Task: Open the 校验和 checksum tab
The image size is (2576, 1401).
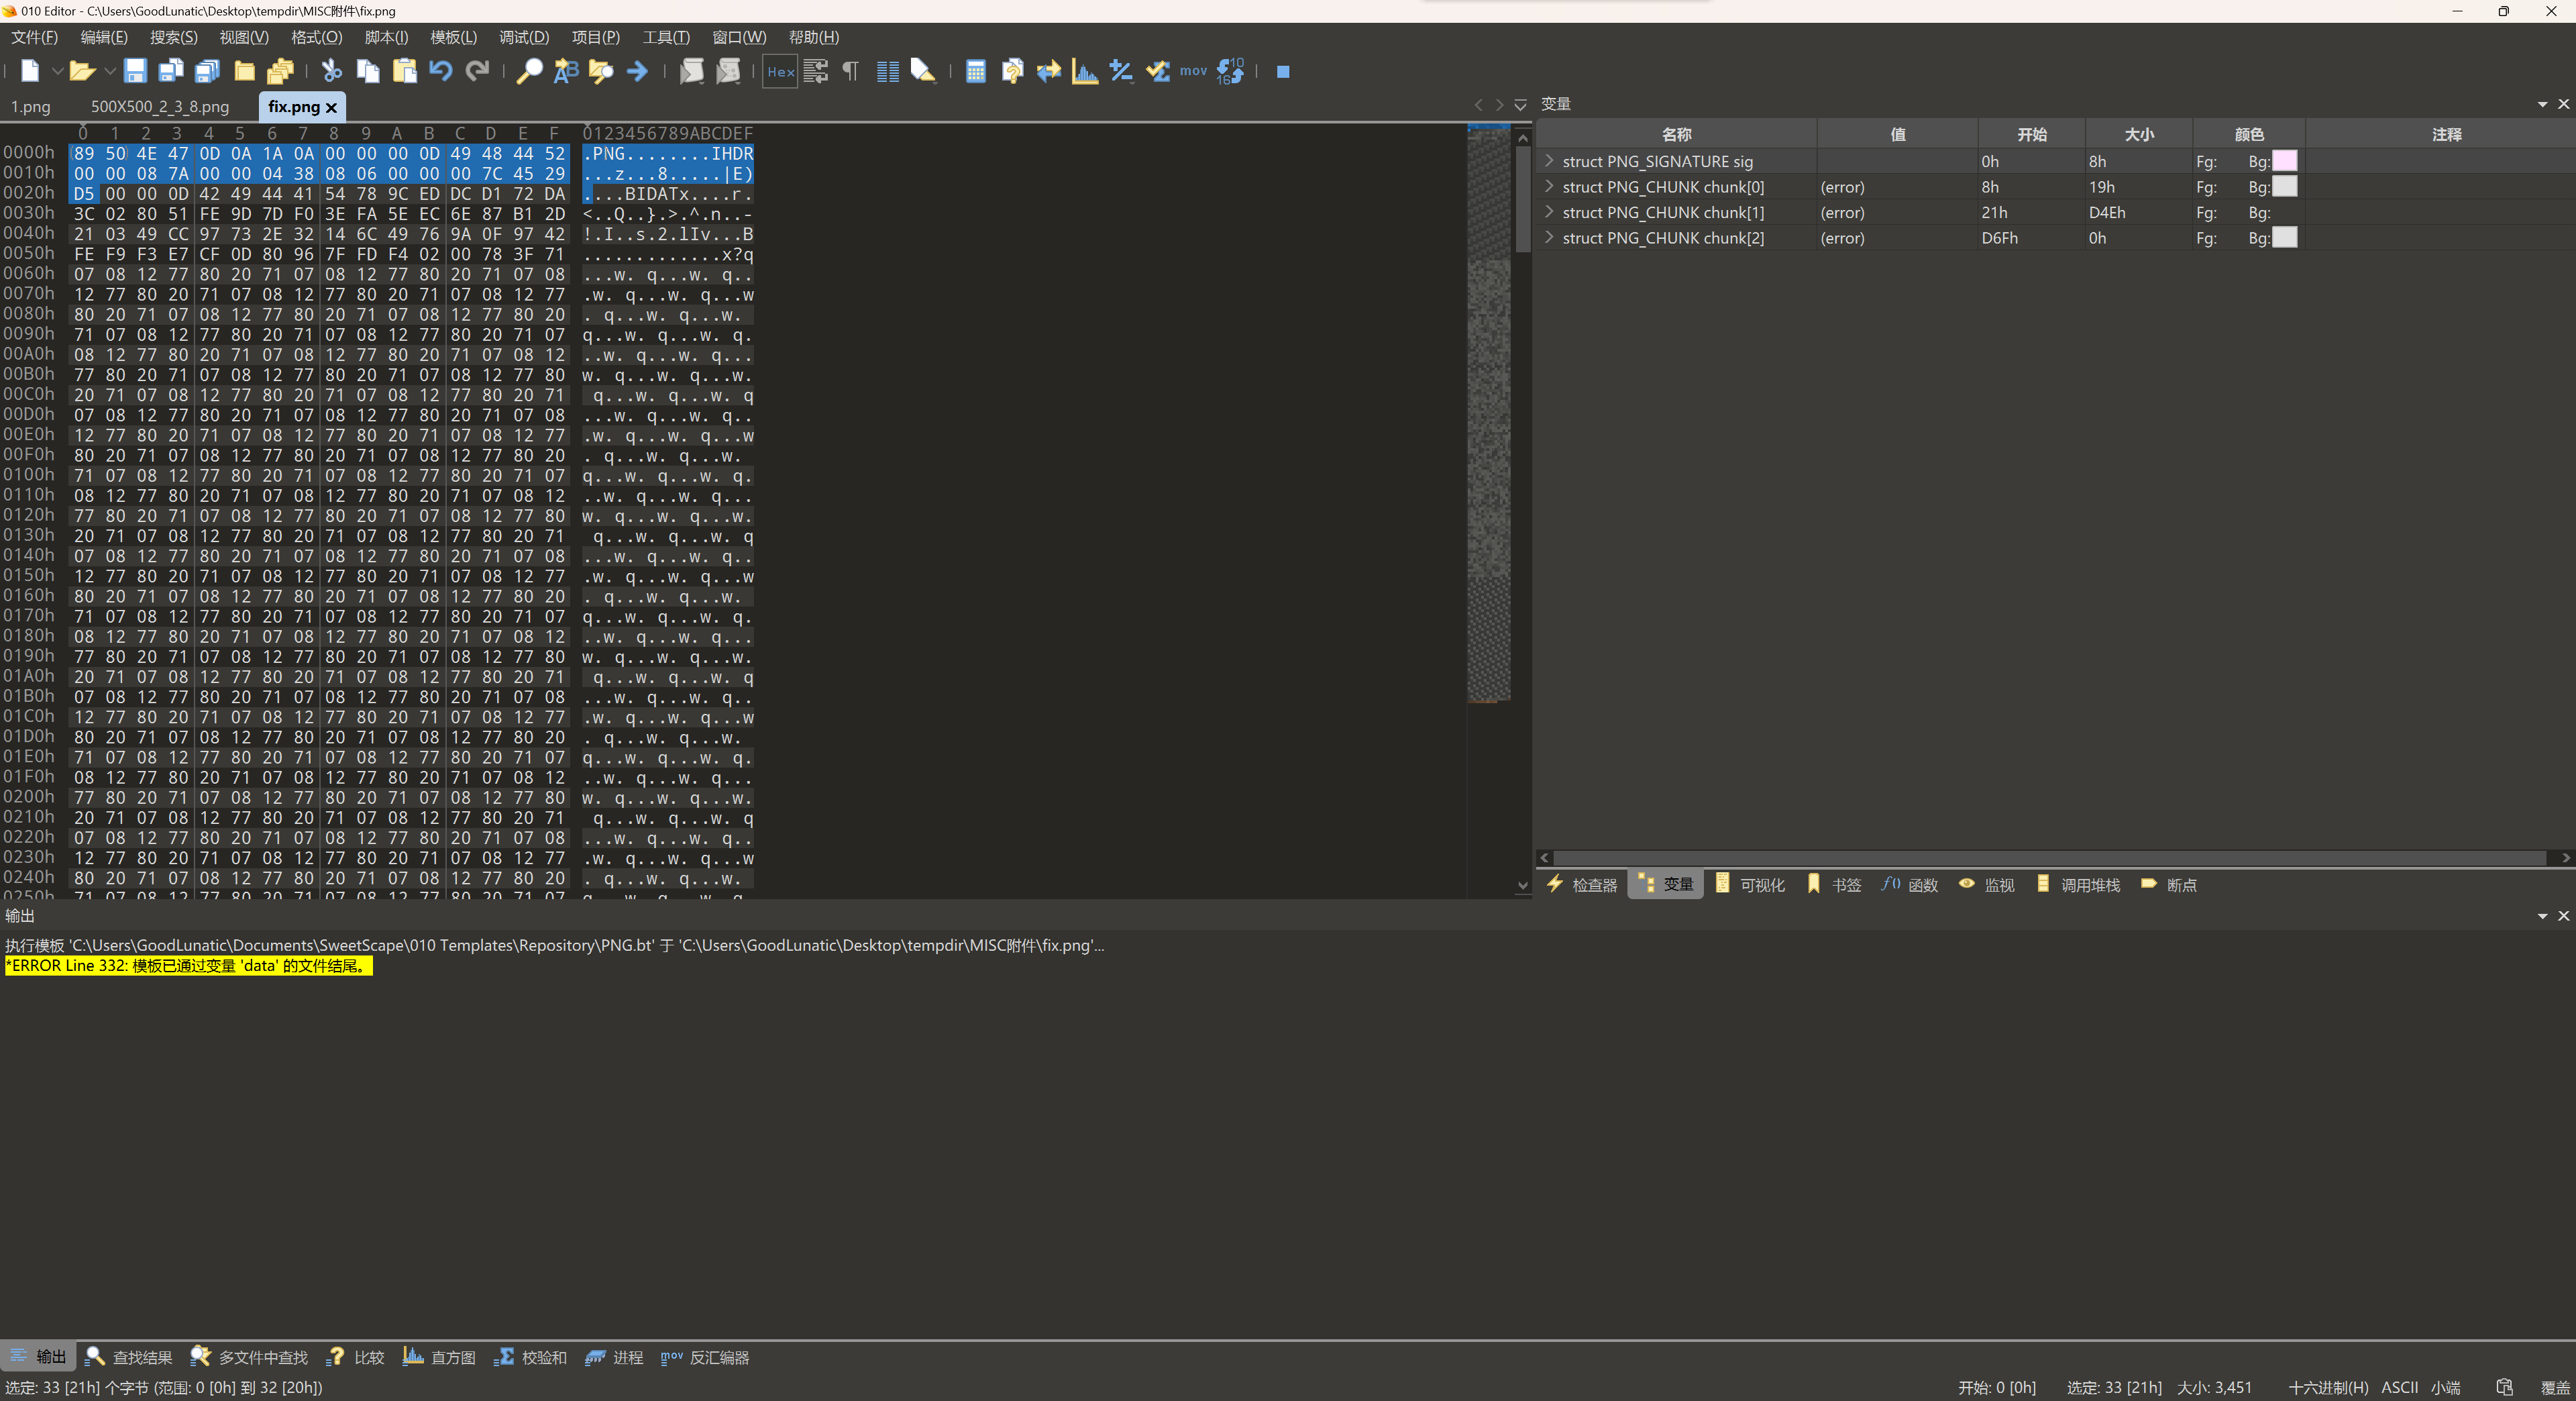Action: point(530,1357)
